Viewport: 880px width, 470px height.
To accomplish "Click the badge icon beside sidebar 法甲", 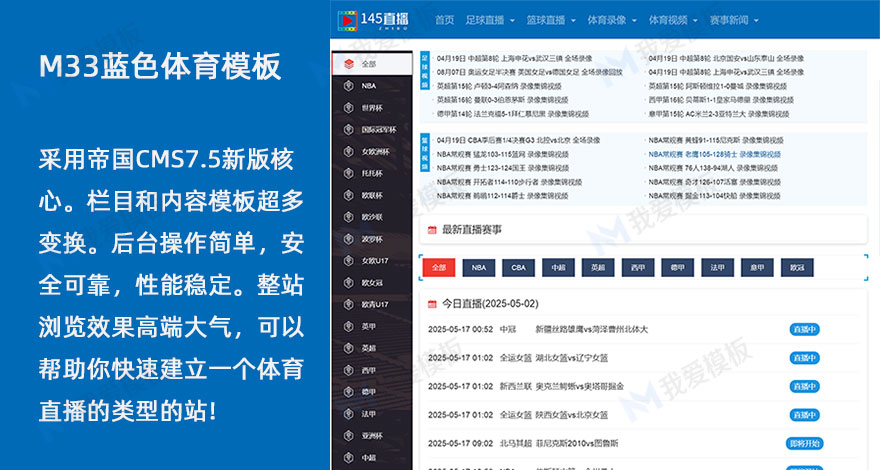I will 349,413.
